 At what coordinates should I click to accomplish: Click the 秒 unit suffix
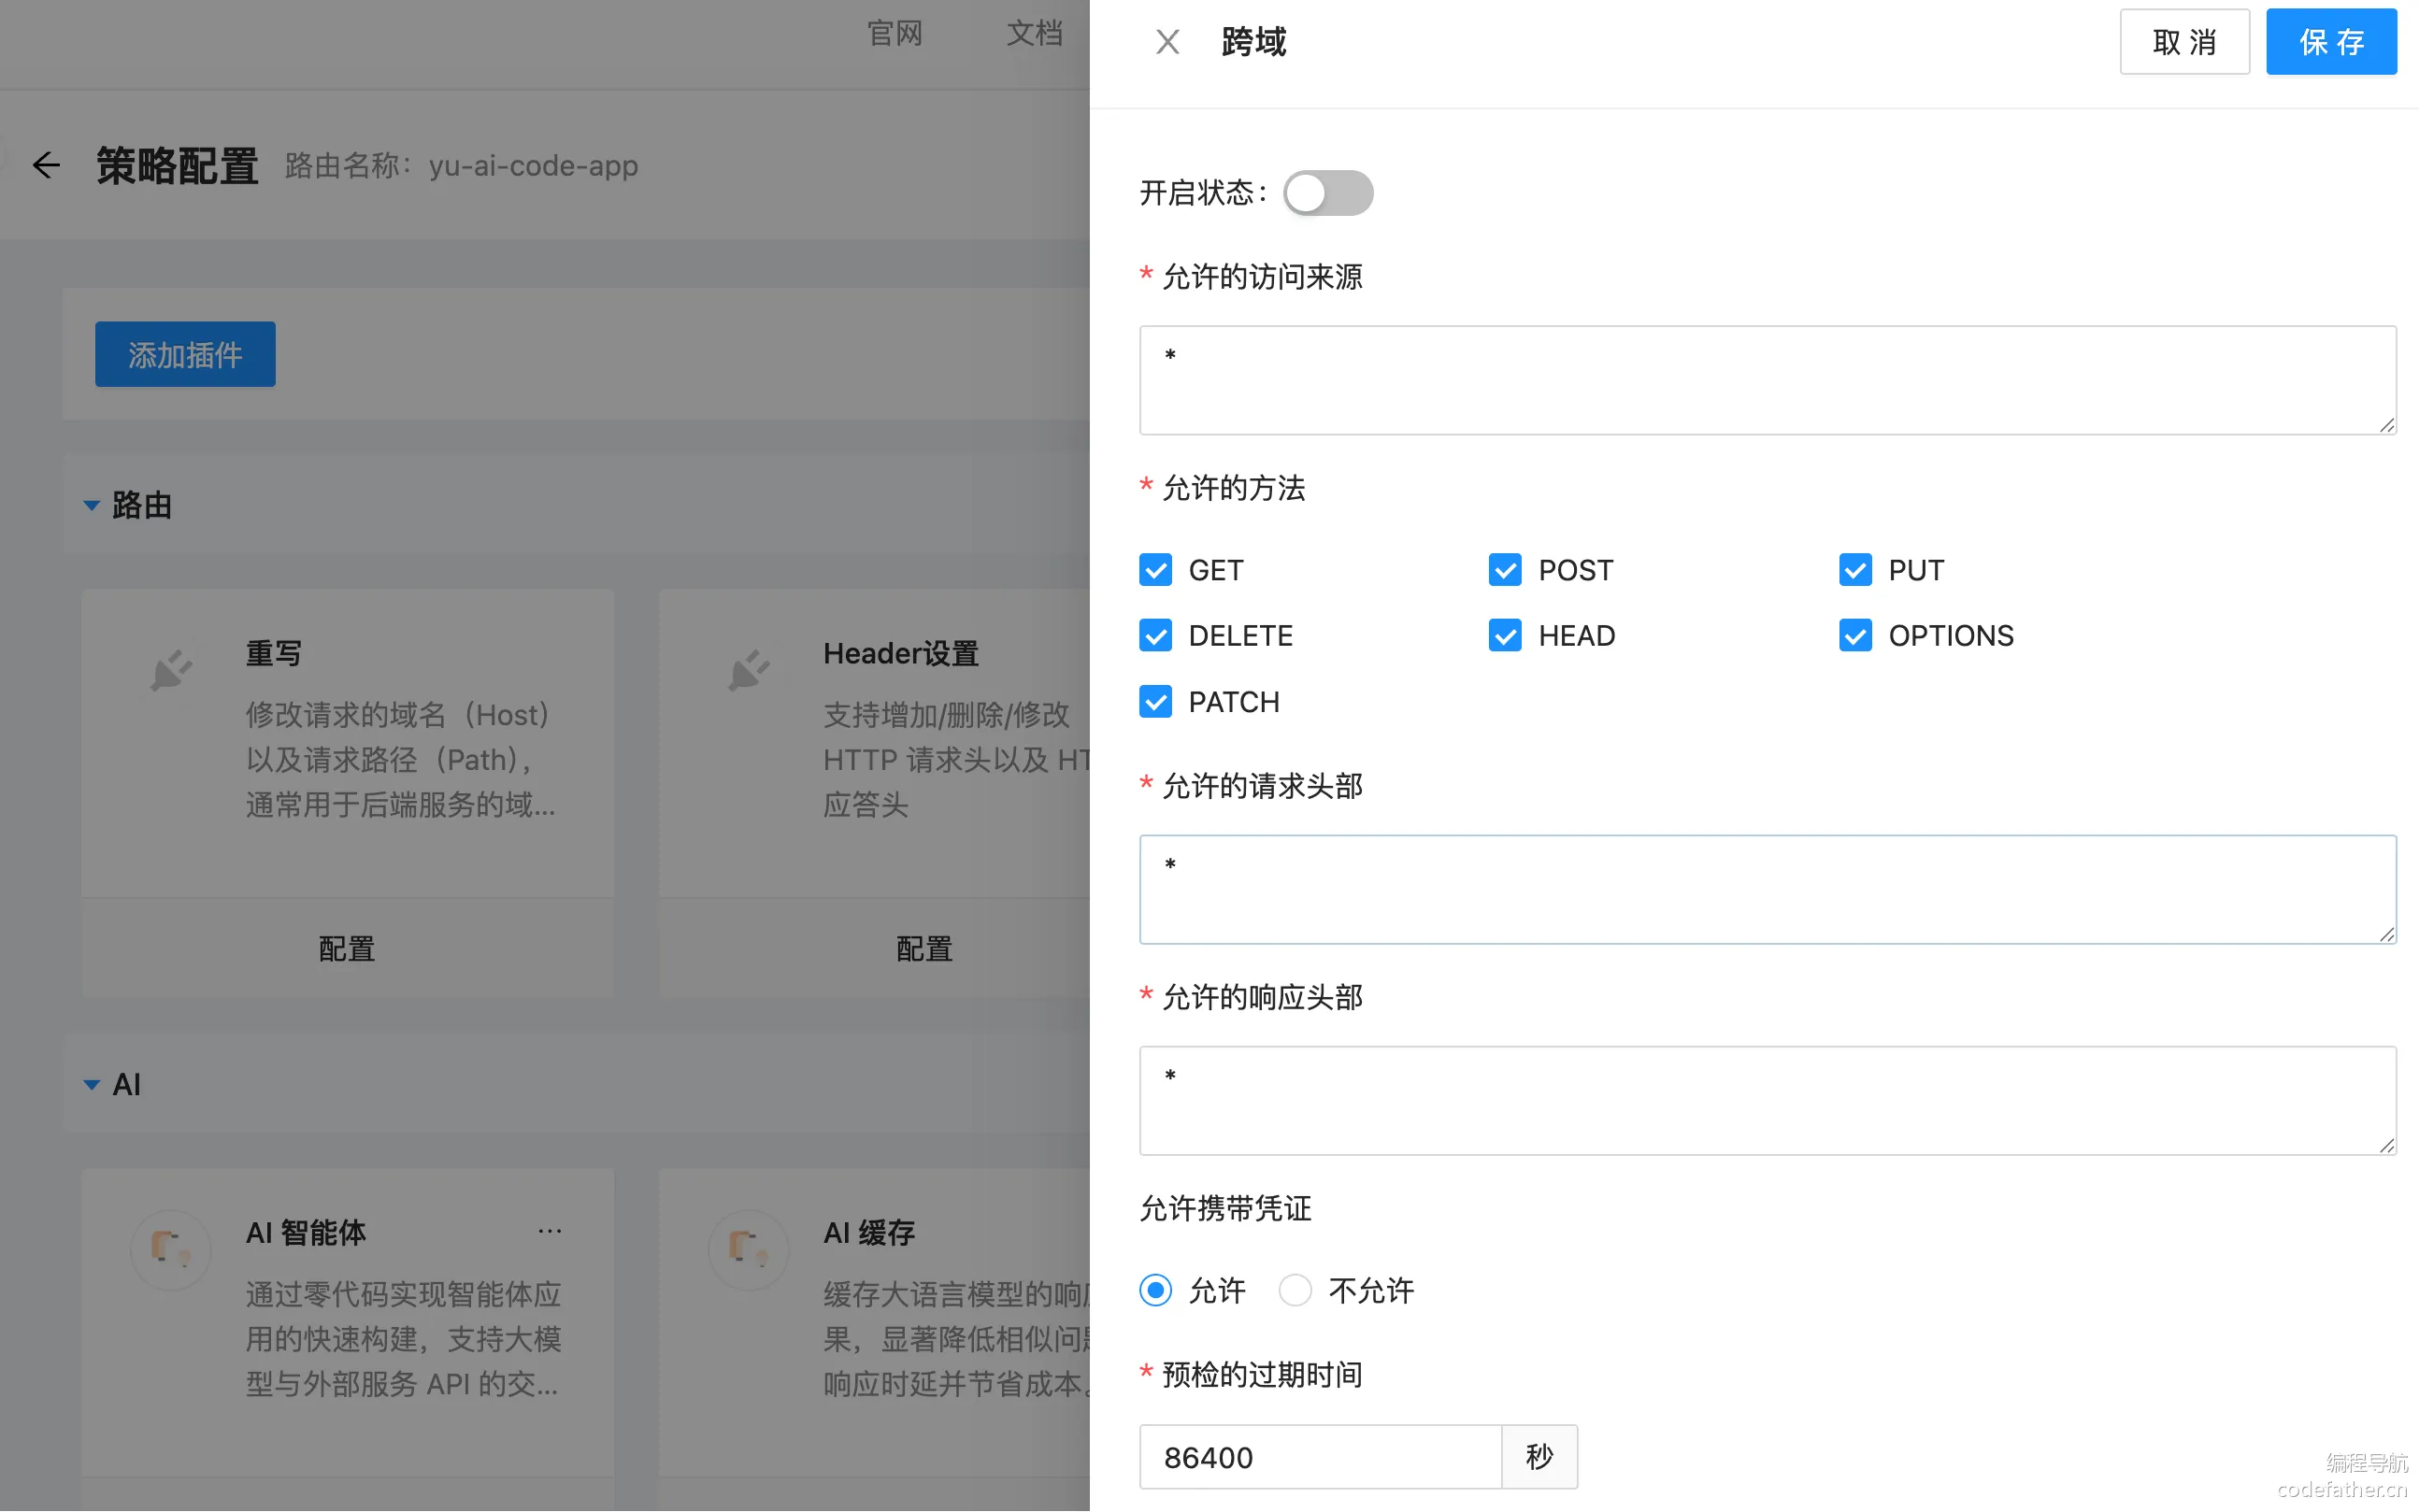click(x=1539, y=1458)
